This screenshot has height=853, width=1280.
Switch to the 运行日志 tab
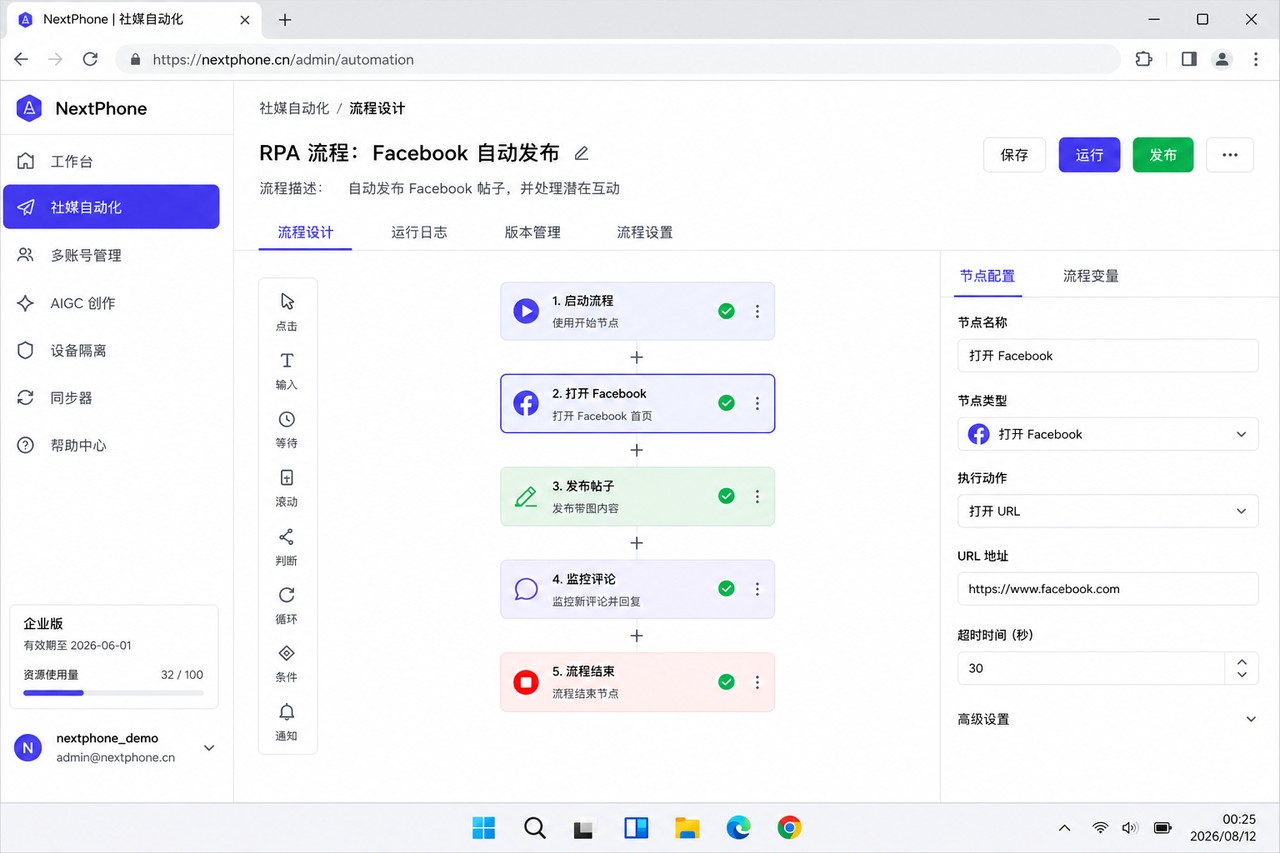tap(419, 232)
